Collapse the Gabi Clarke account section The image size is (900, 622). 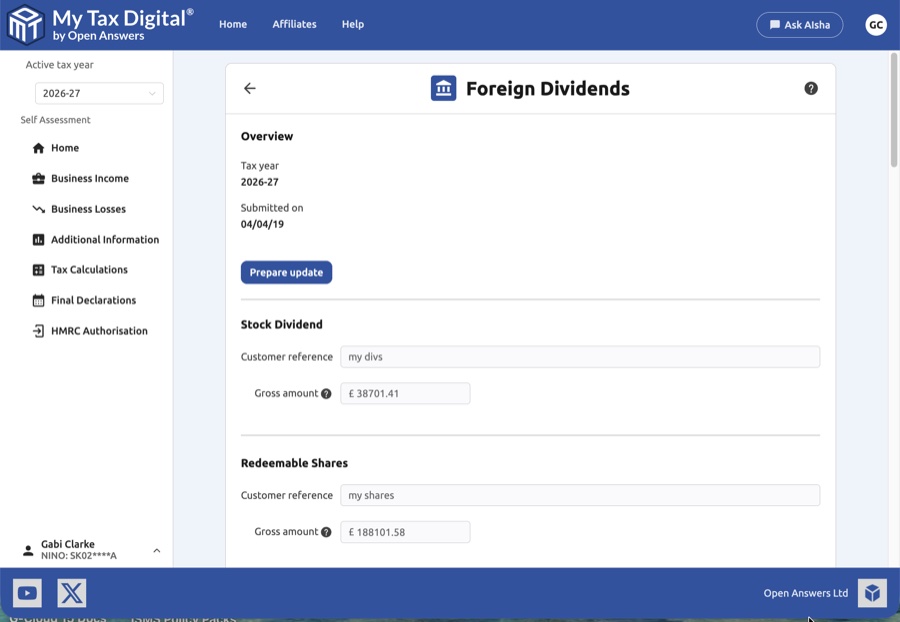(x=156, y=549)
